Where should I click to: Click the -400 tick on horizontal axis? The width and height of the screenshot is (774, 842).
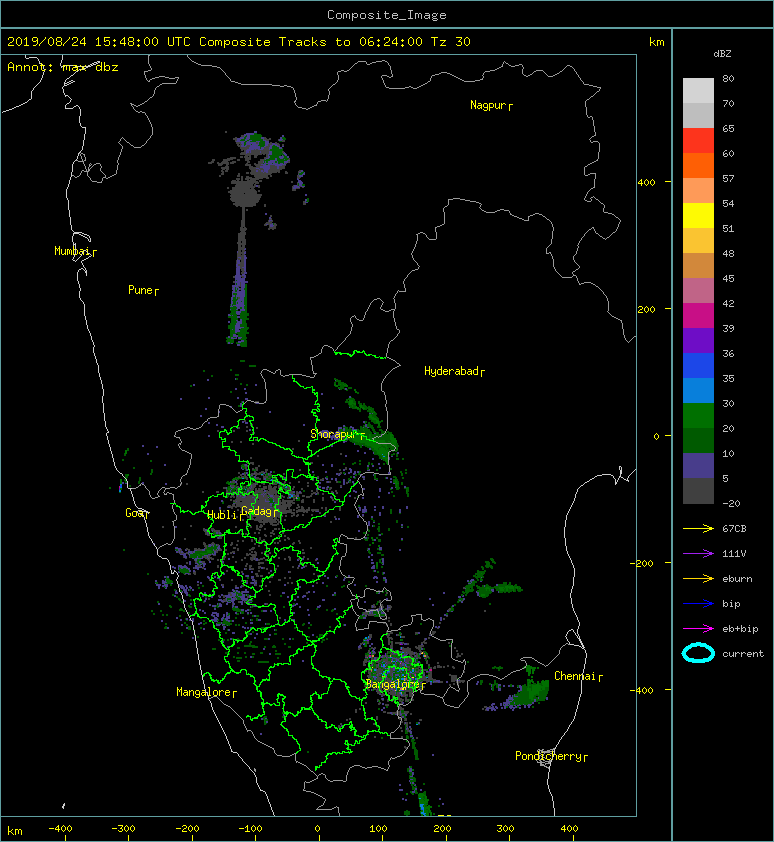coord(60,829)
